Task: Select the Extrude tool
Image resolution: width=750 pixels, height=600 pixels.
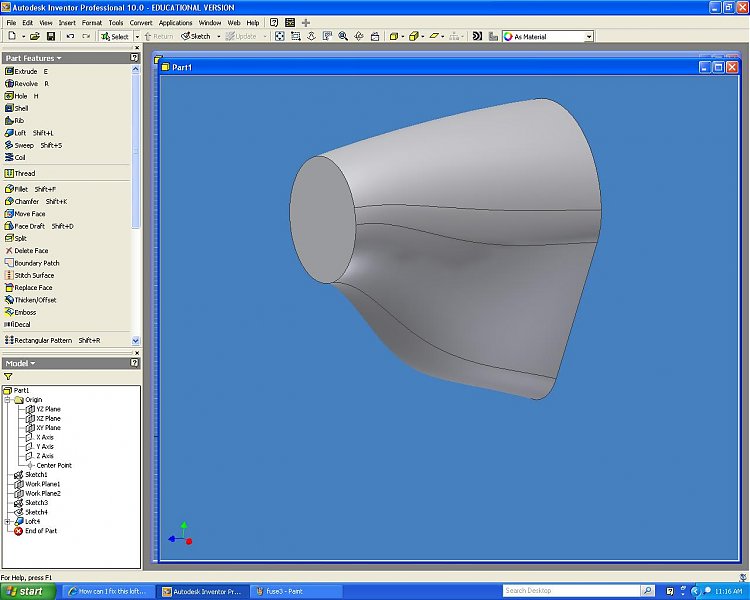Action: click(x=25, y=72)
